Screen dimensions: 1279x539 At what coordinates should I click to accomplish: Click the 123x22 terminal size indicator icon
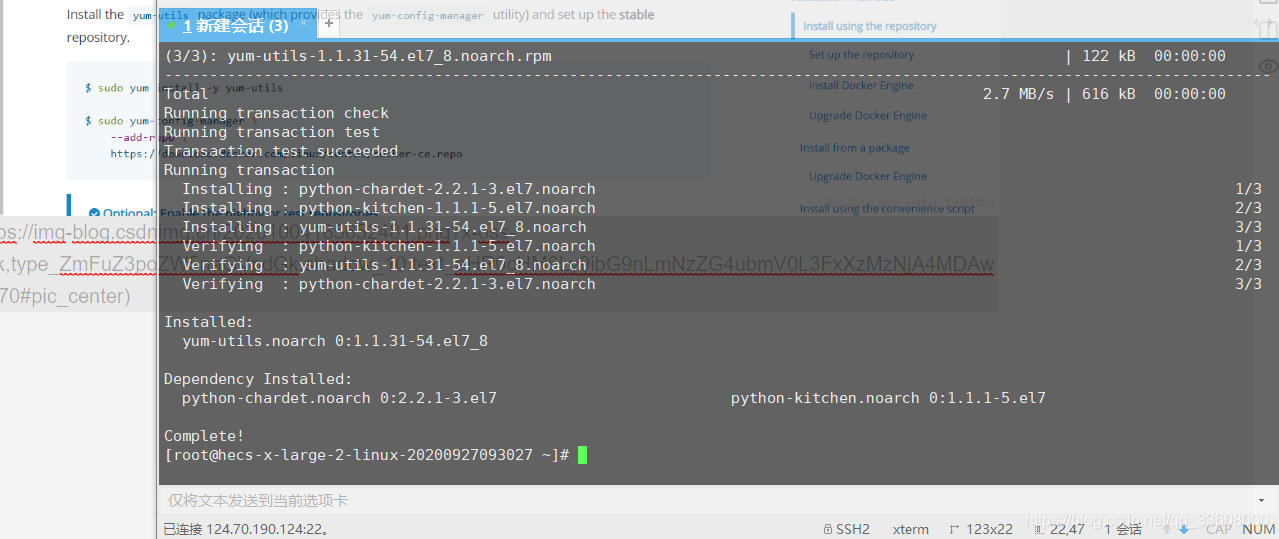pos(954,529)
